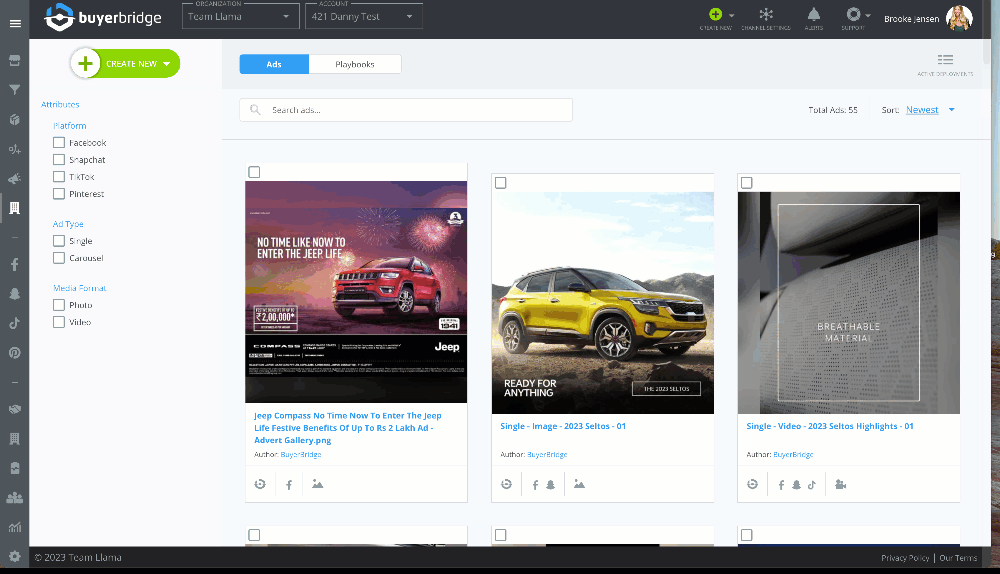
Task: Open the Breathable Material video thumbnail
Action: [849, 303]
